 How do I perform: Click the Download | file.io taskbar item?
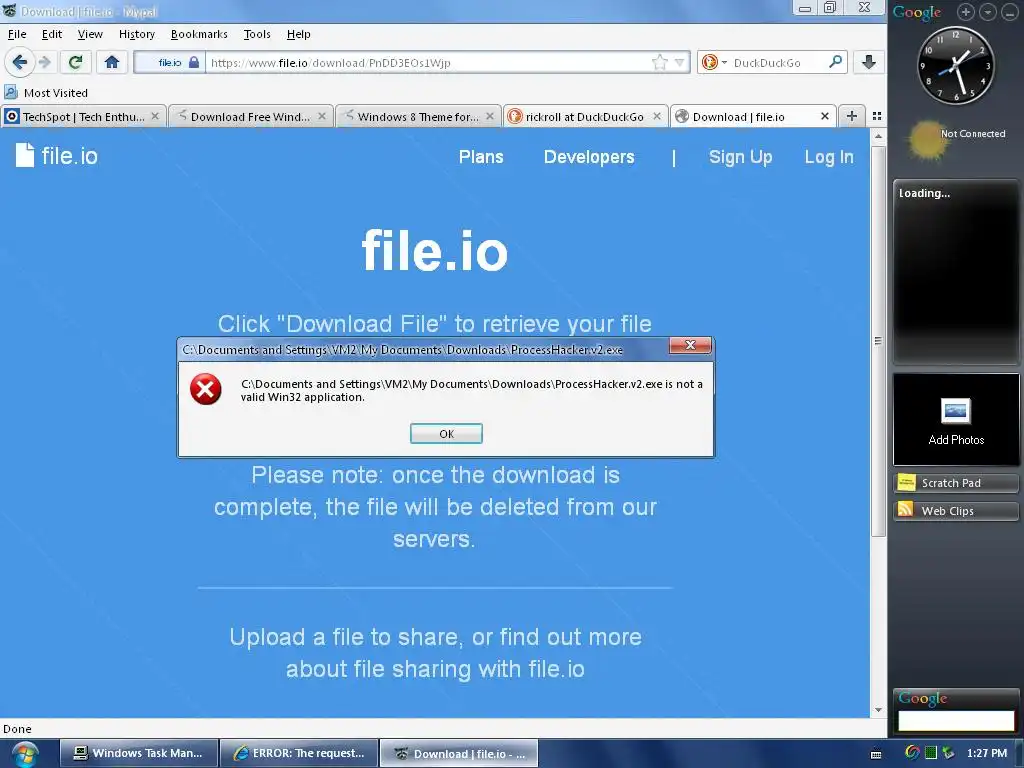[x=459, y=753]
